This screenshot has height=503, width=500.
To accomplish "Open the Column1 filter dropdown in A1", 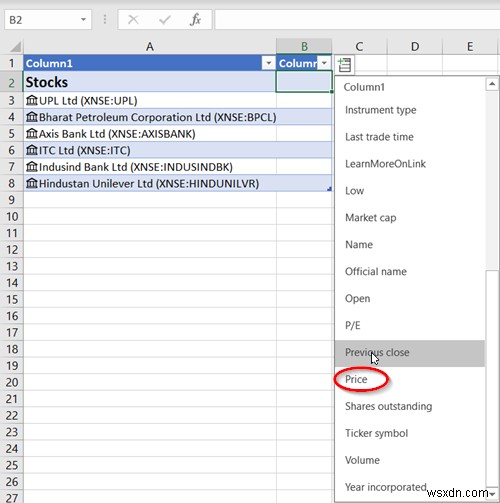I will click(x=268, y=63).
